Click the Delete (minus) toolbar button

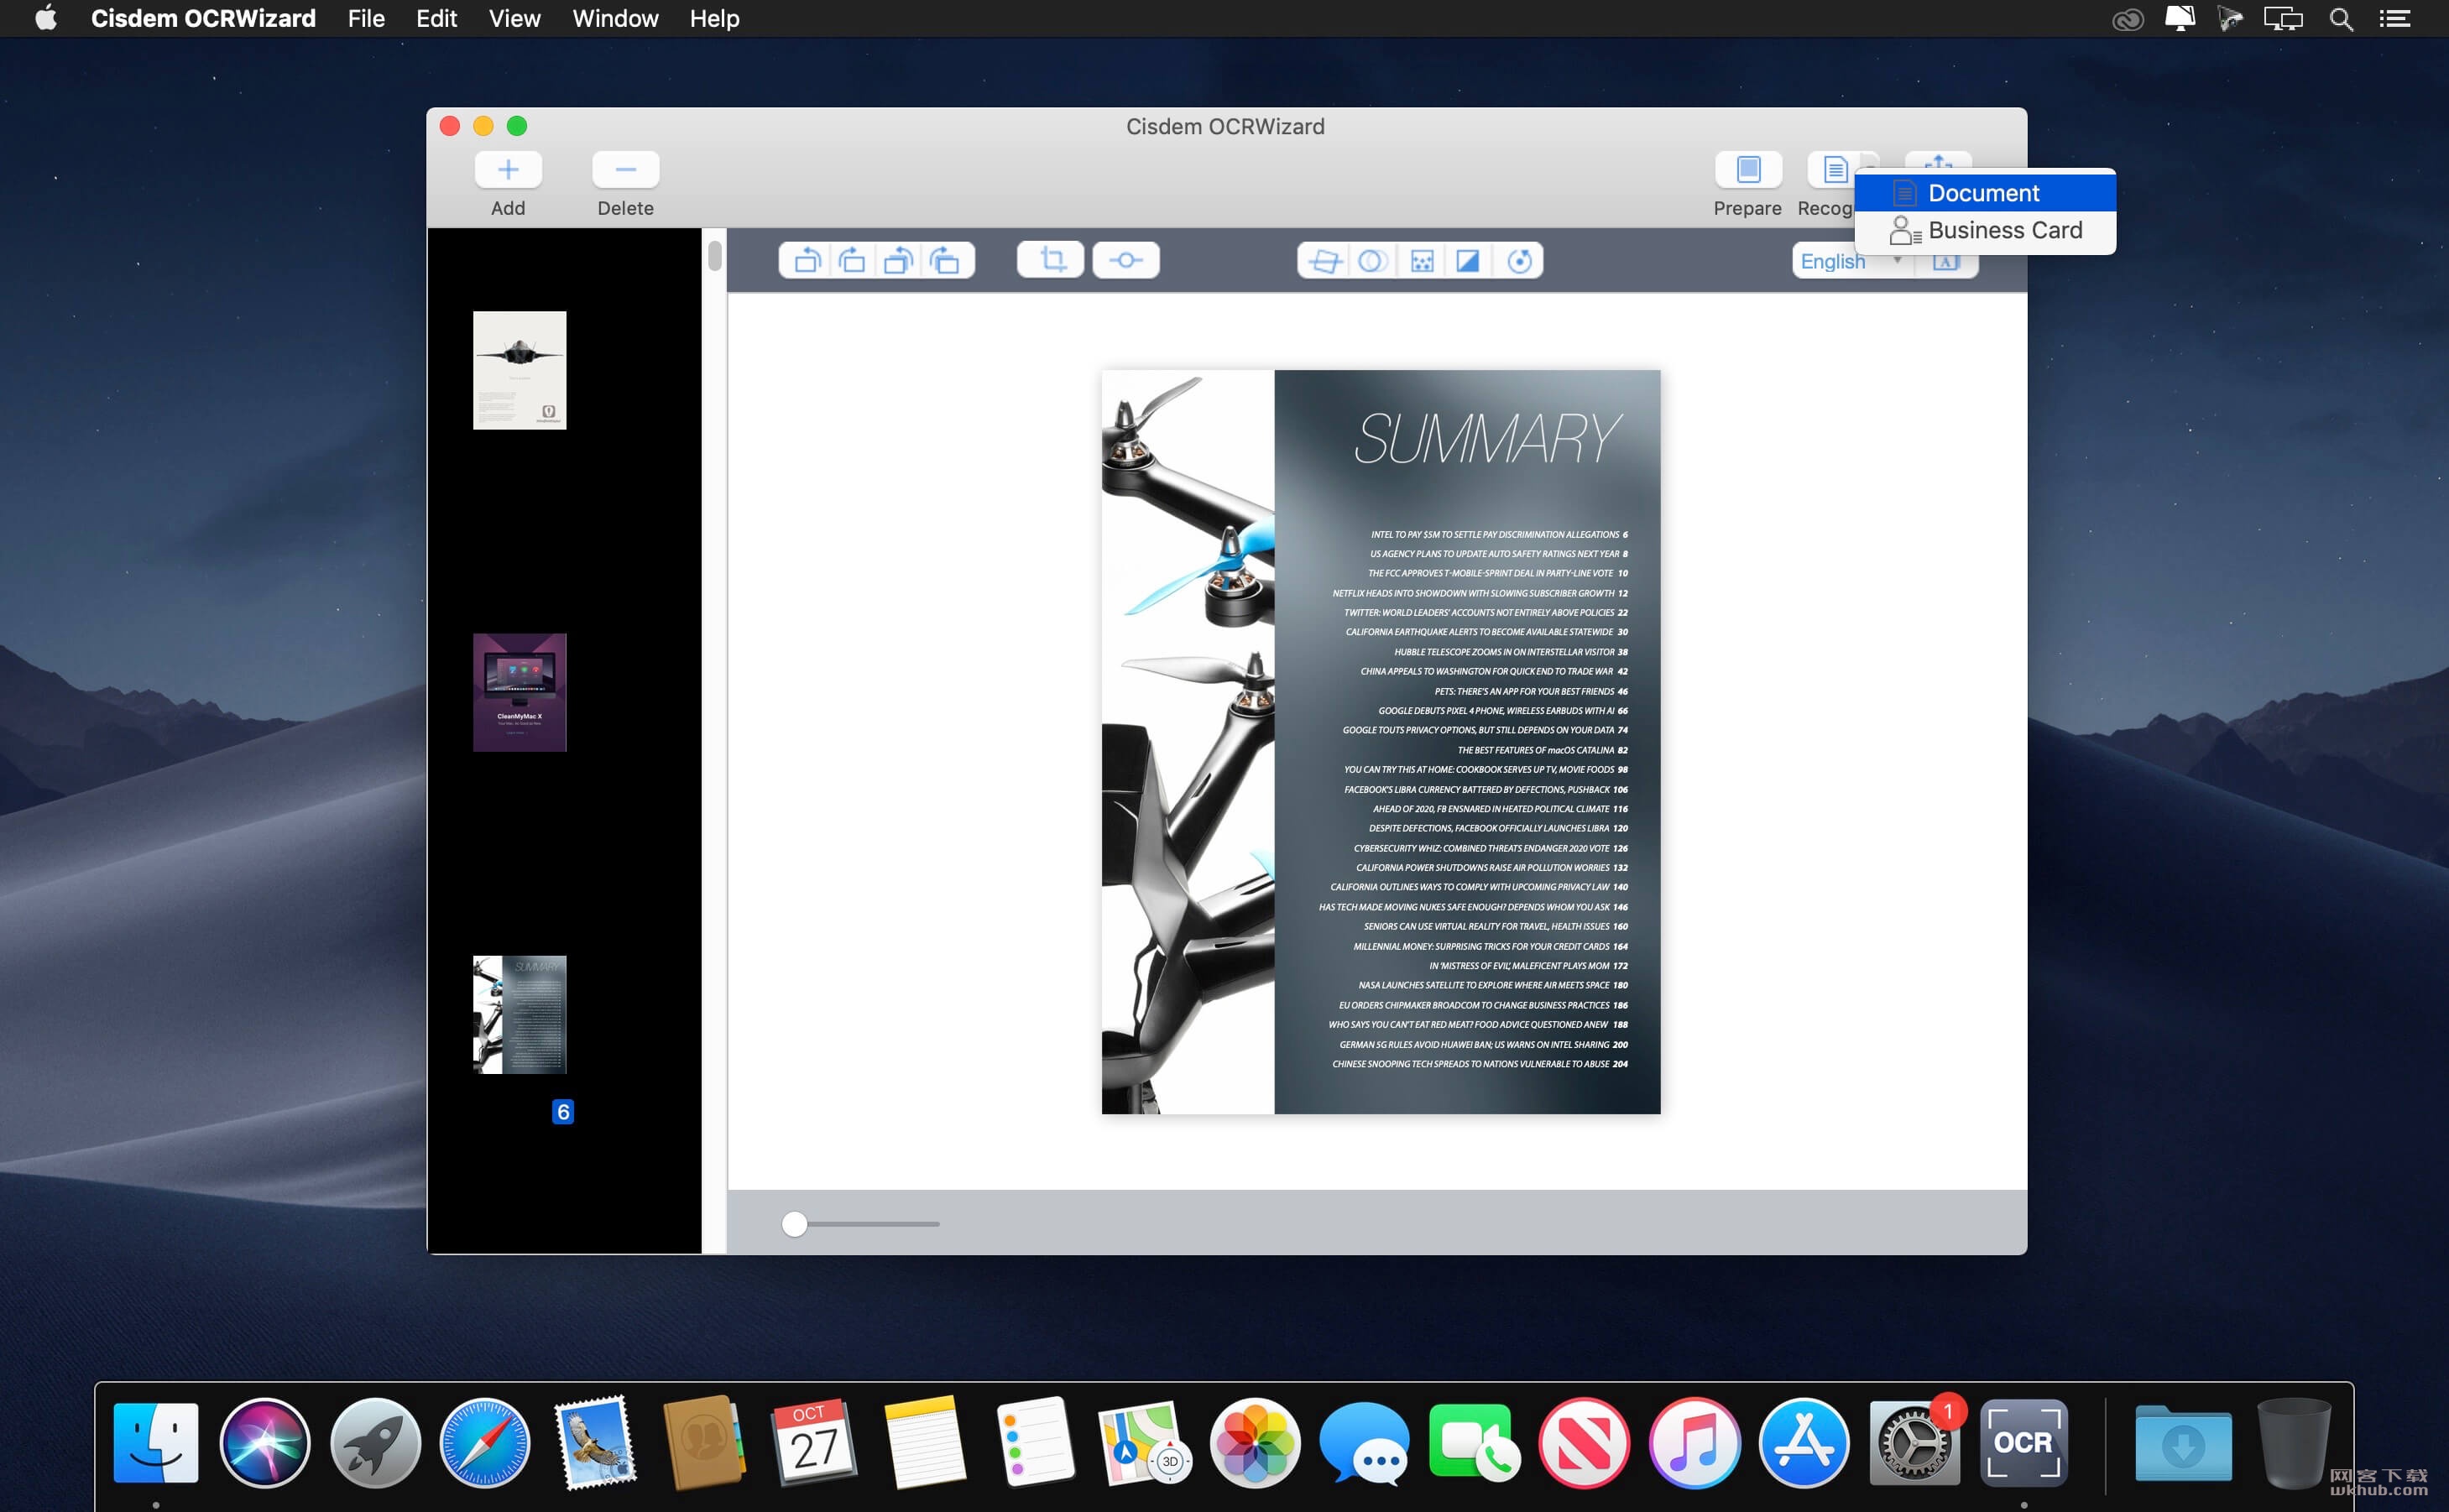click(625, 170)
